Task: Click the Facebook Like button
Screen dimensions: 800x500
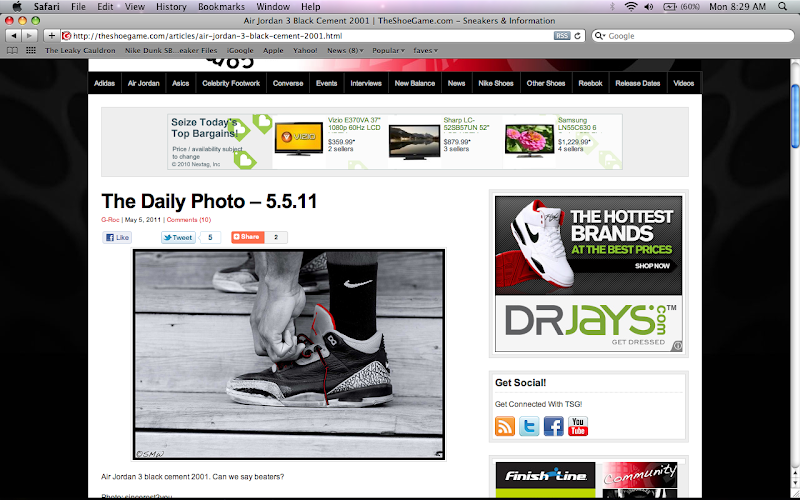Action: pyautogui.click(x=117, y=237)
